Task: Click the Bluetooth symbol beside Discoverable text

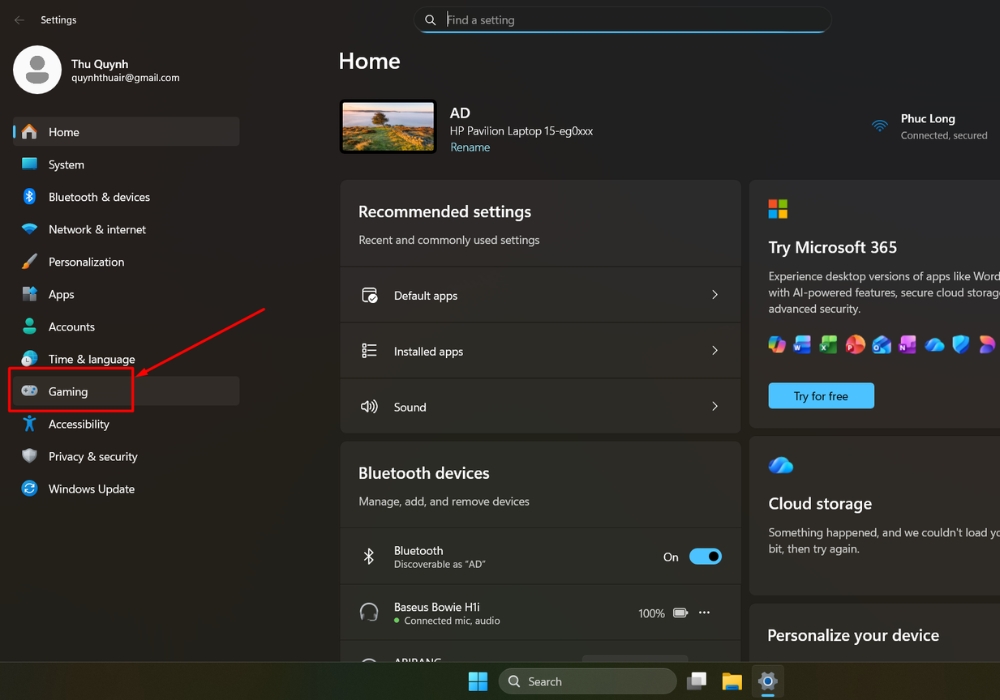Action: [x=369, y=557]
